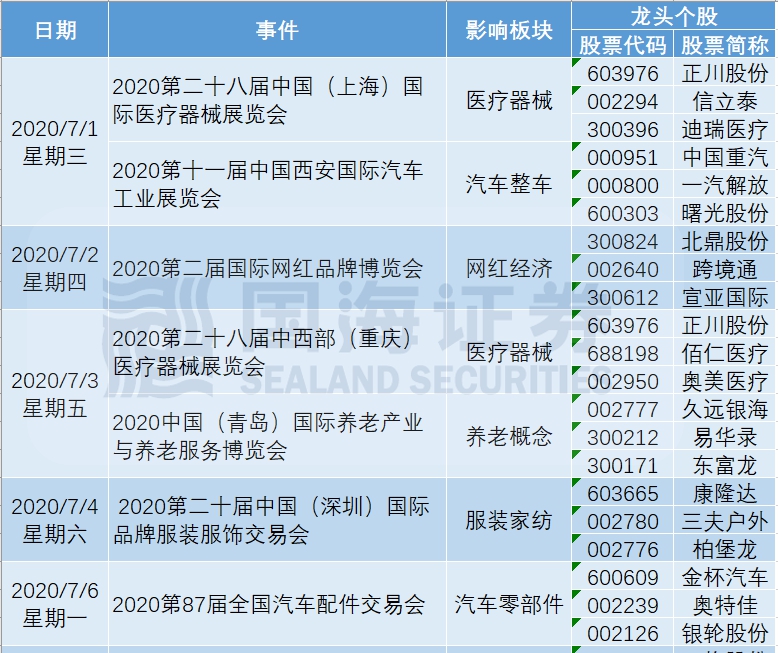778x653 pixels.
Task: Click the 股票简称 sub-header
Action: [725, 45]
